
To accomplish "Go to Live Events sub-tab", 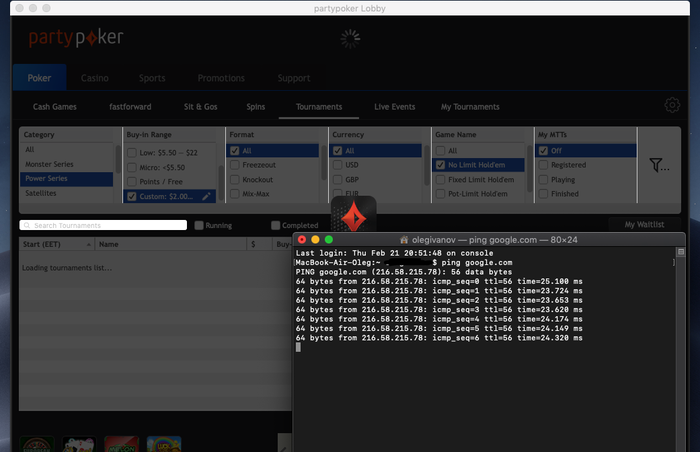I will pyautogui.click(x=395, y=107).
